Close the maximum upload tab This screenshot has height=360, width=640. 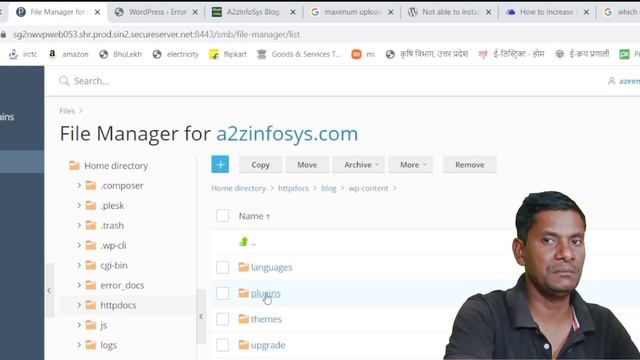point(391,12)
